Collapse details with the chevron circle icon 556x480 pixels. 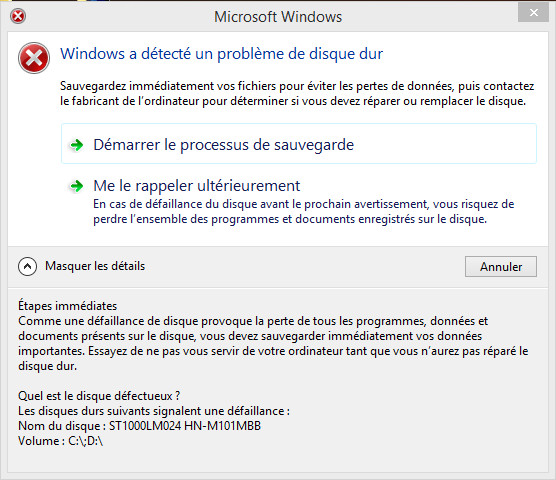coord(27,266)
